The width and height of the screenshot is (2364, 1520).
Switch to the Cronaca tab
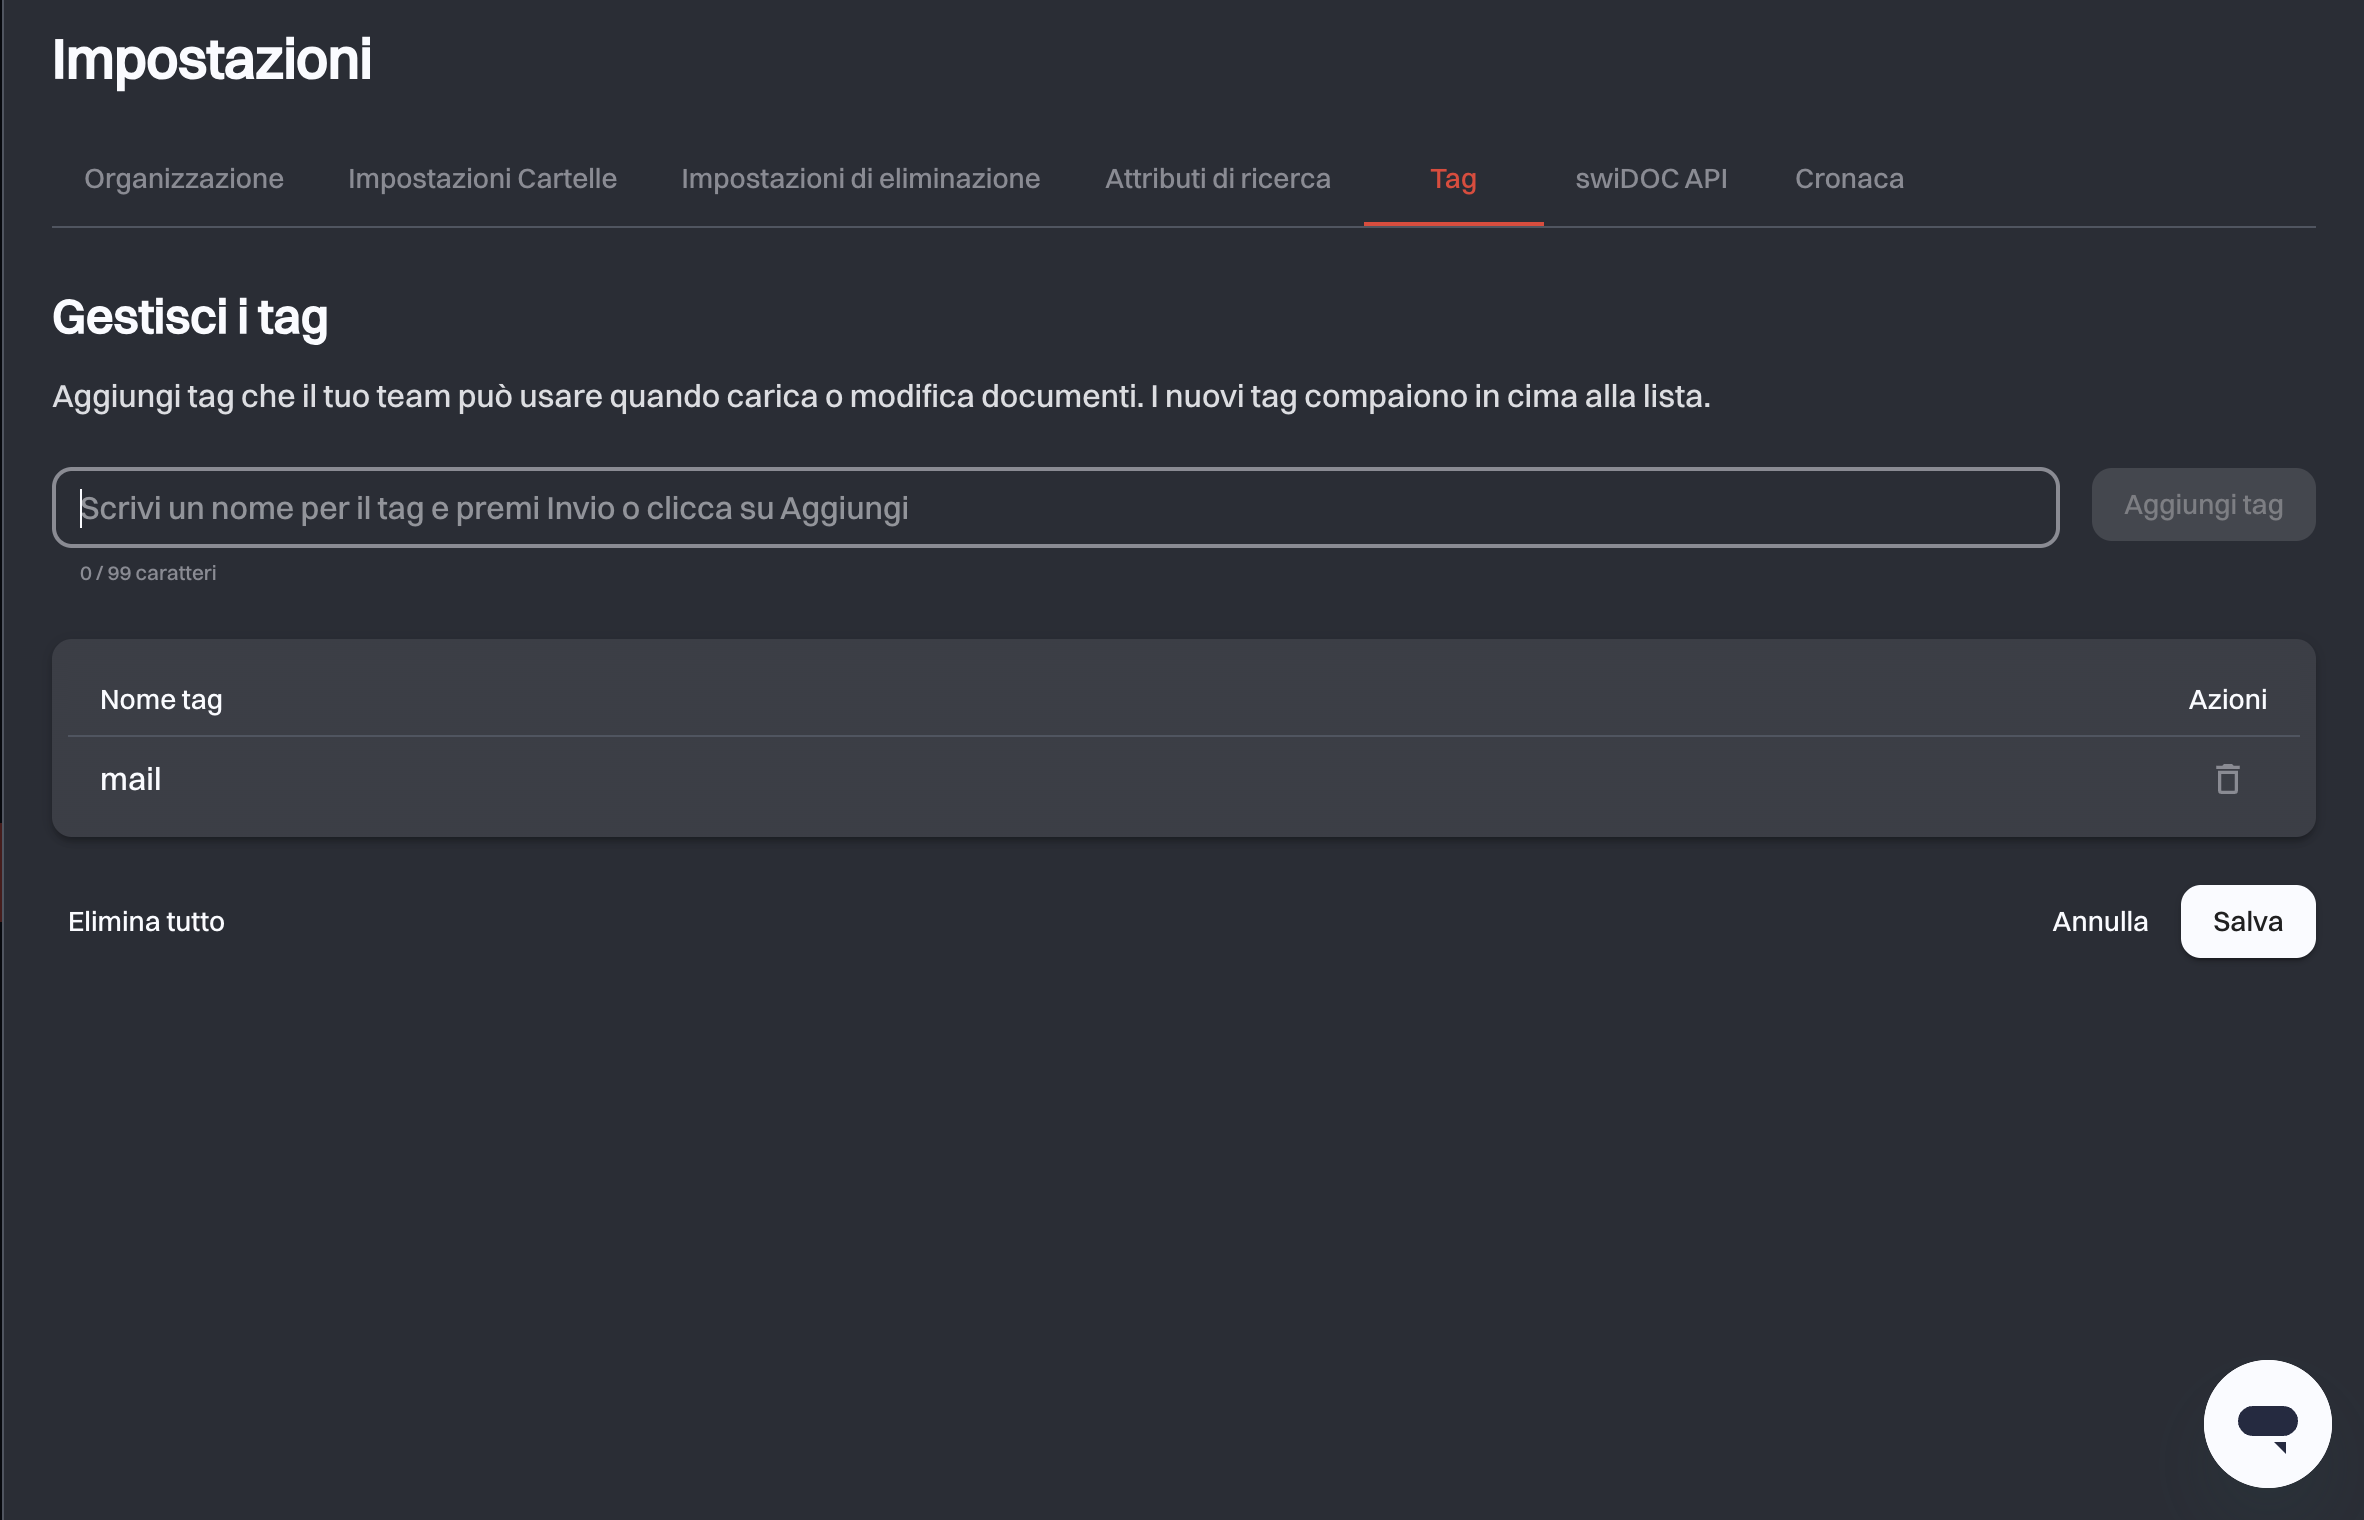1849,179
